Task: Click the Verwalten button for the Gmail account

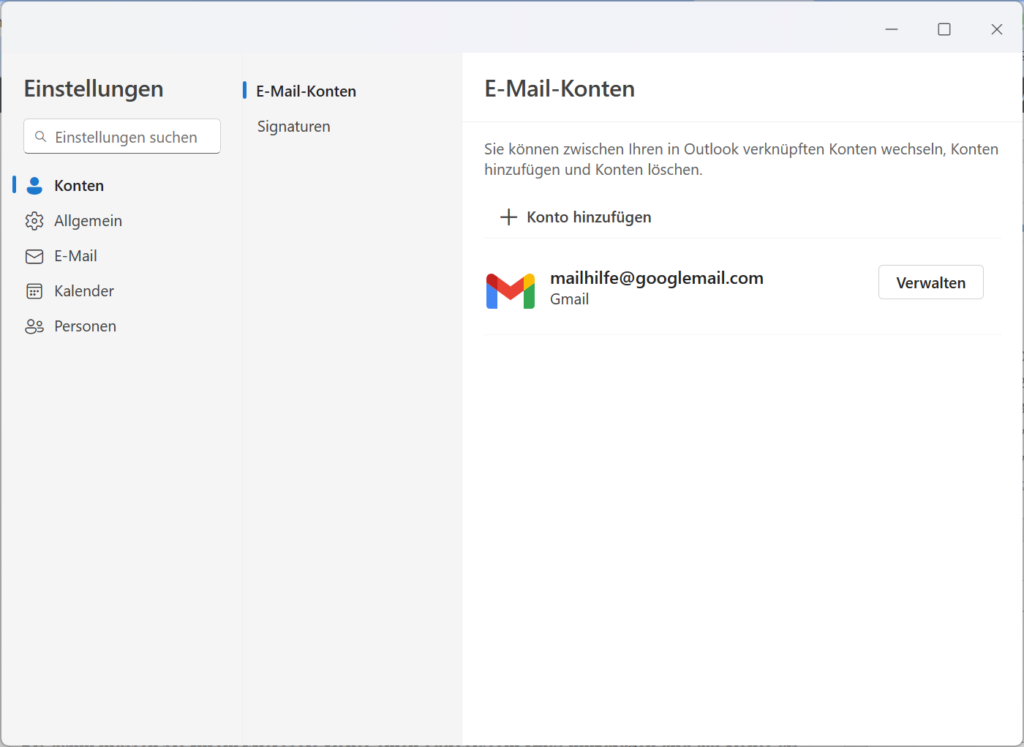Action: coord(930,282)
